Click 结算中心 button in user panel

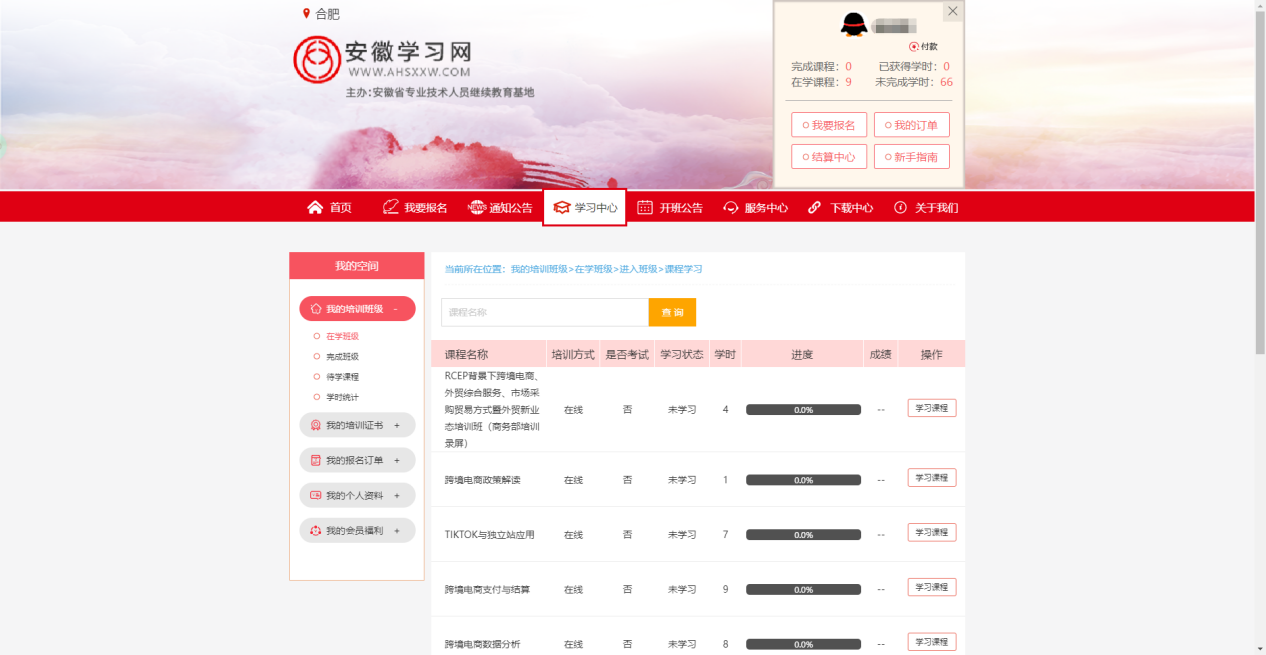point(829,157)
